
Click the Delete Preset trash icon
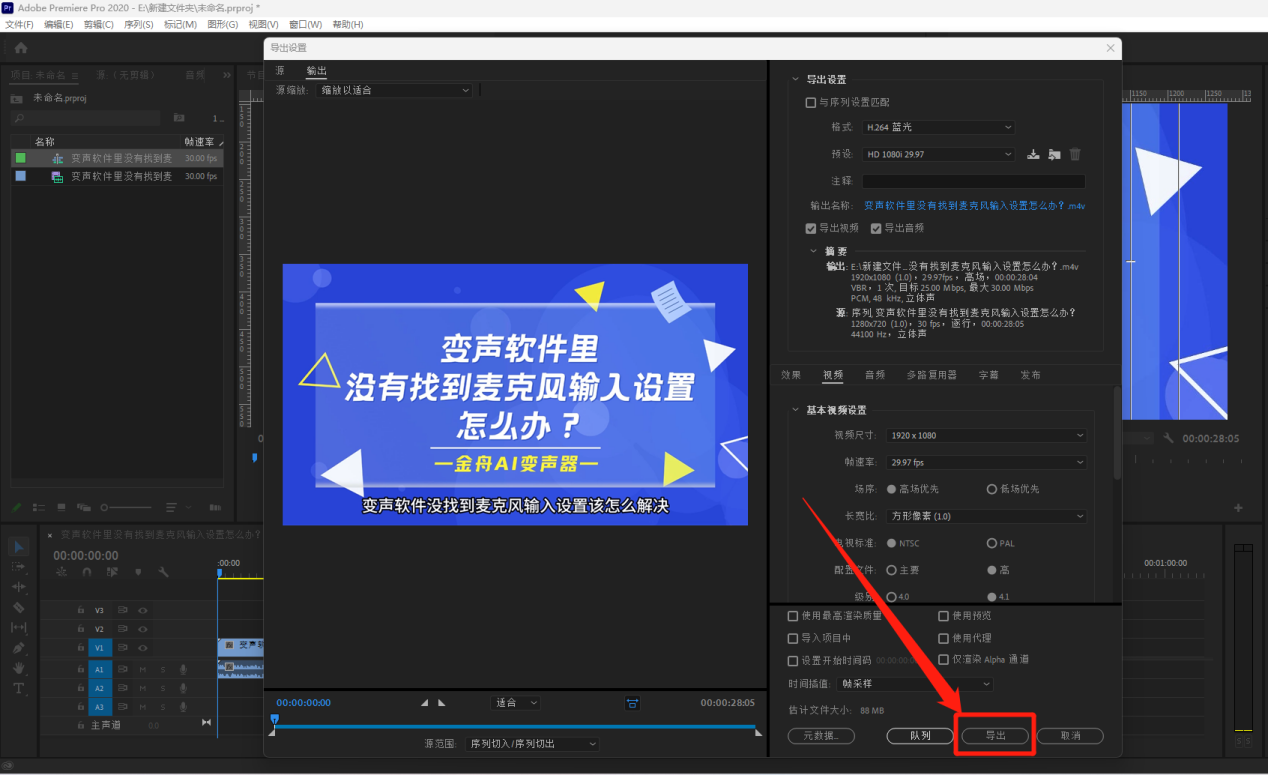pyautogui.click(x=1075, y=154)
